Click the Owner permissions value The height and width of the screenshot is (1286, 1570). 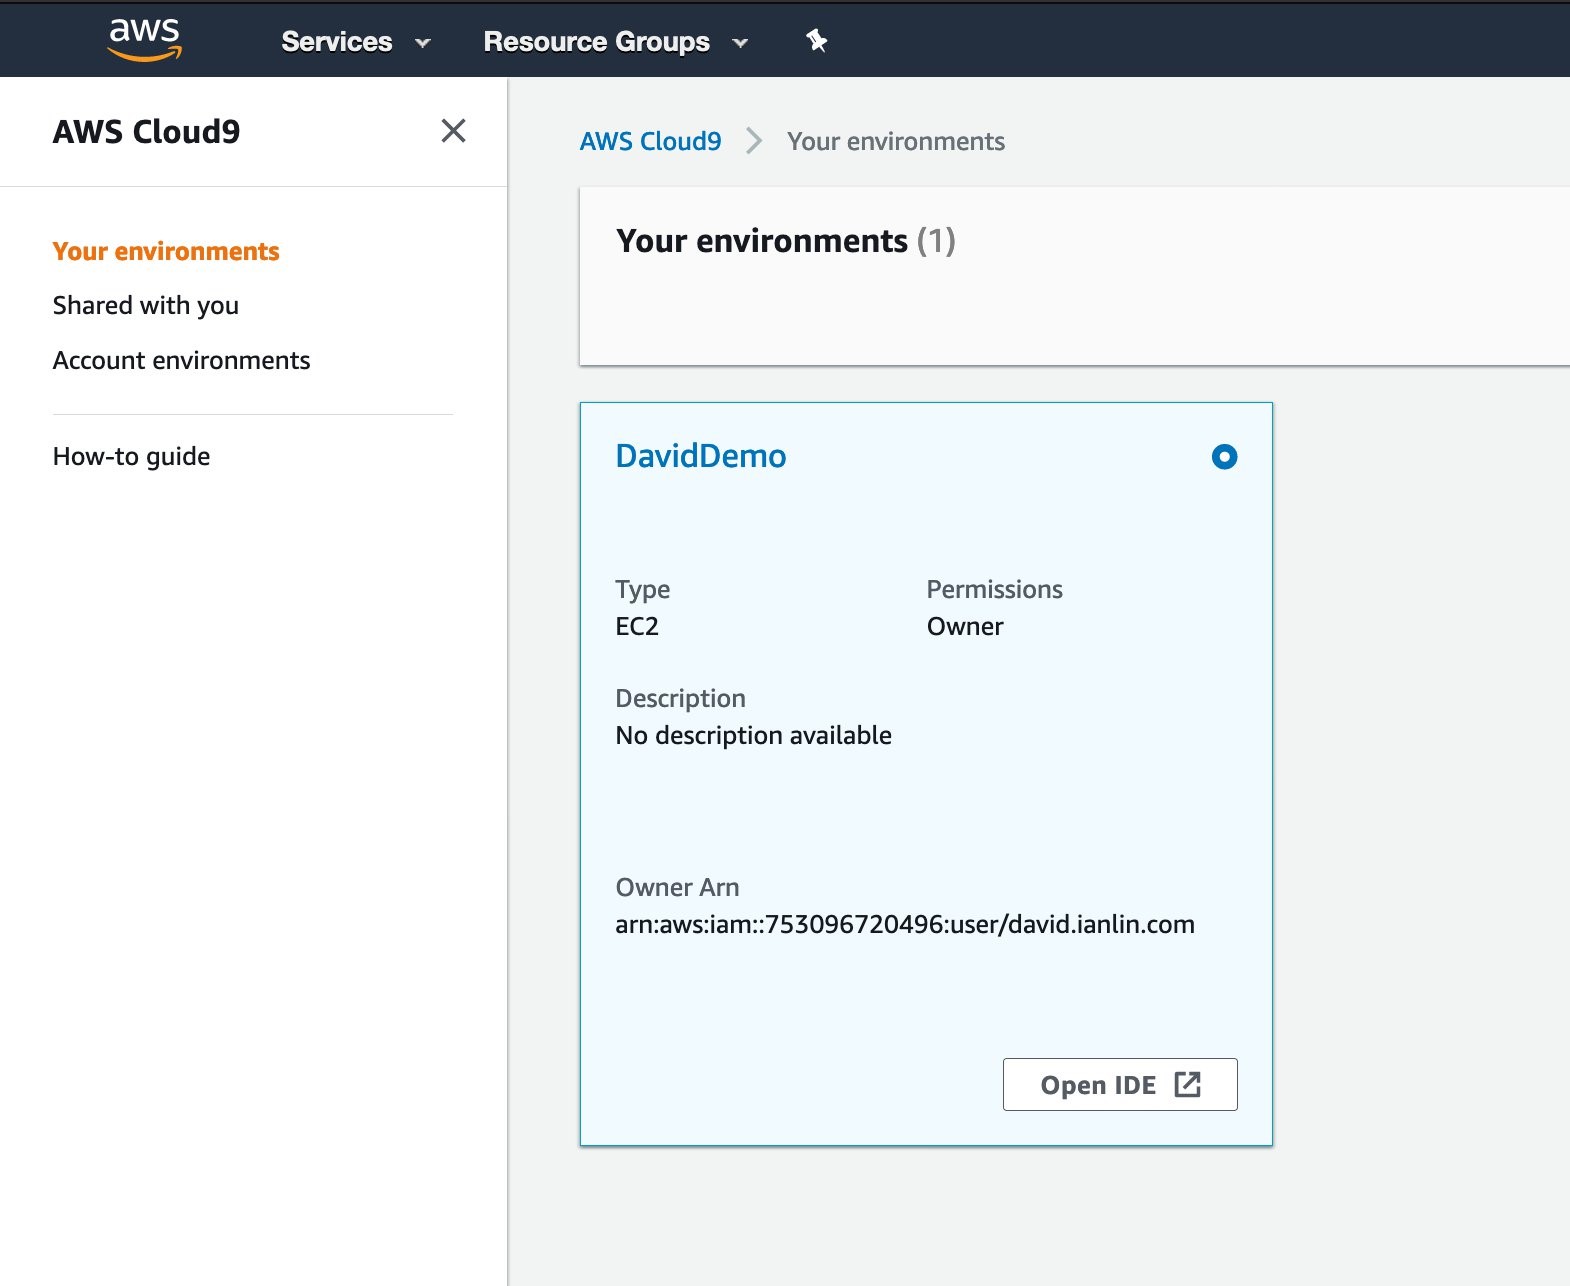[x=965, y=626]
